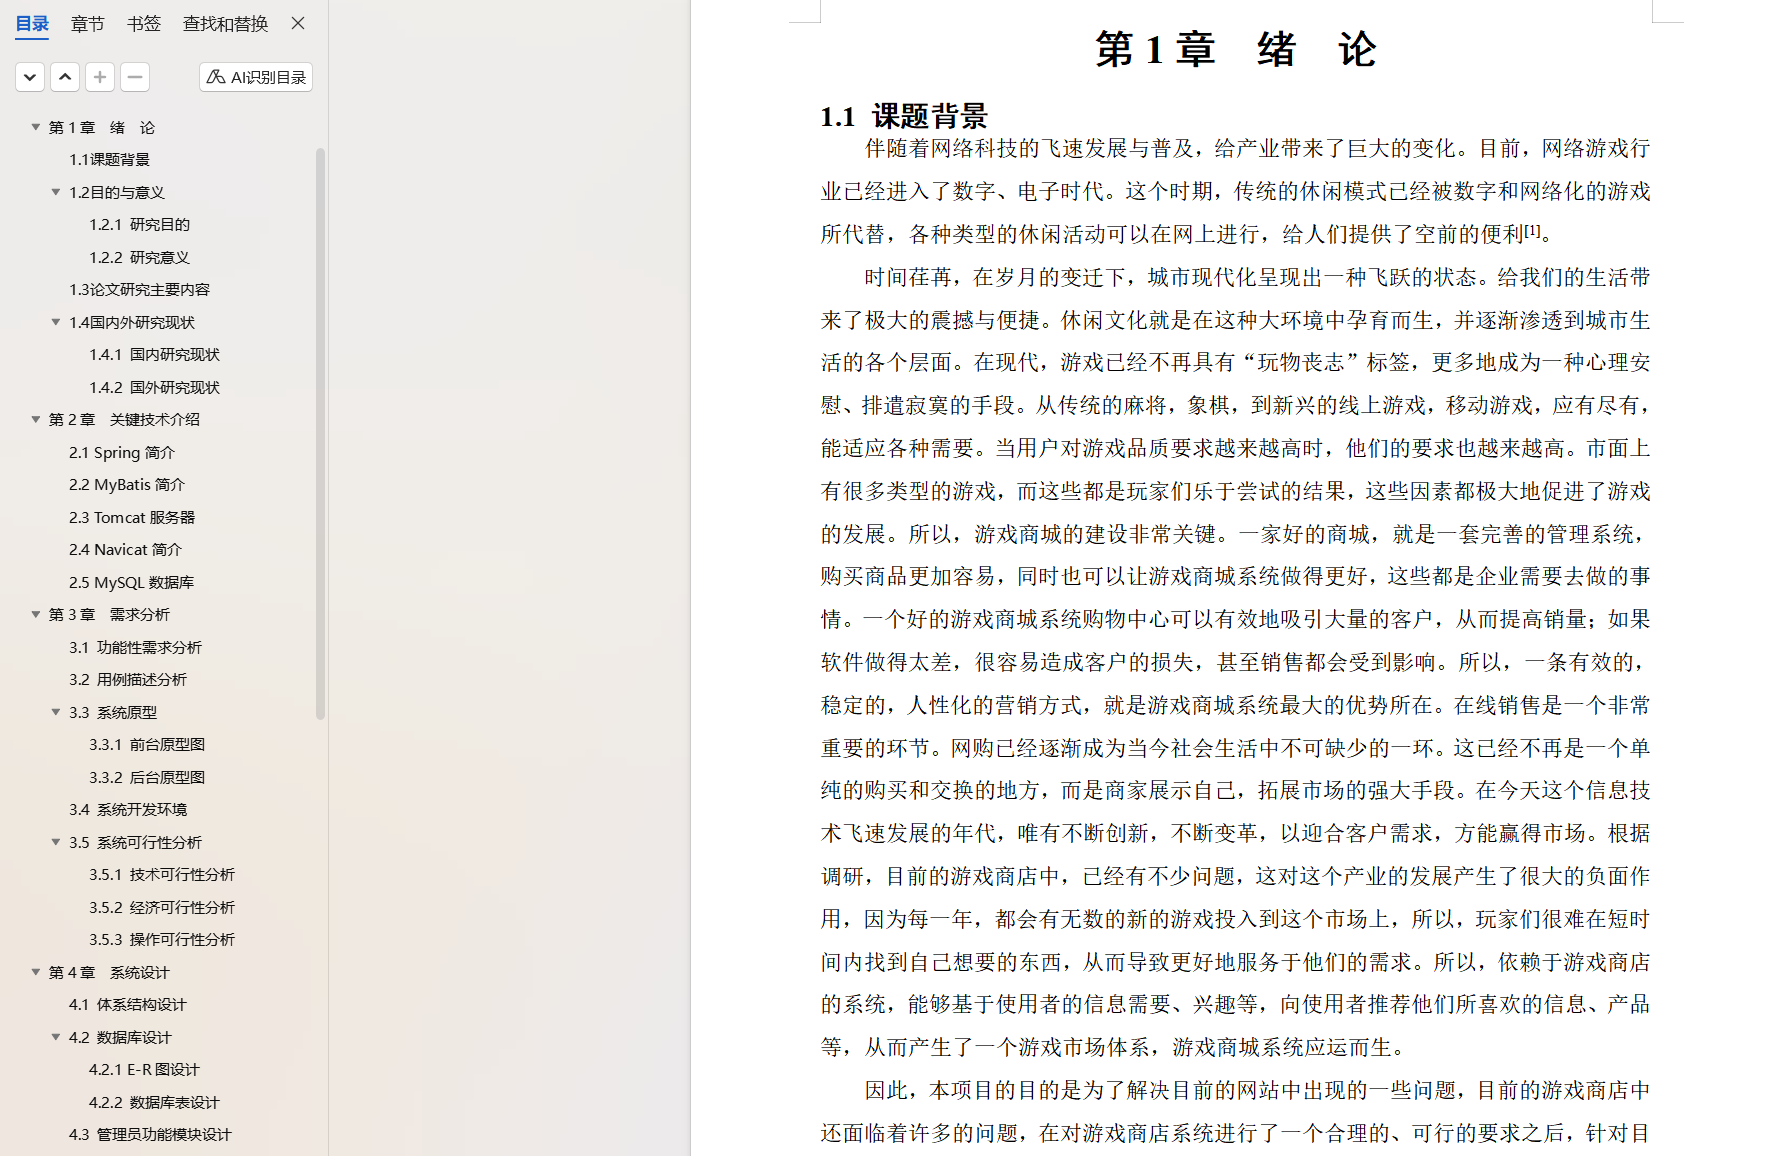1780x1156 pixels.
Task: Go to 1.2.2 研究意义 entry
Action: [x=139, y=257]
